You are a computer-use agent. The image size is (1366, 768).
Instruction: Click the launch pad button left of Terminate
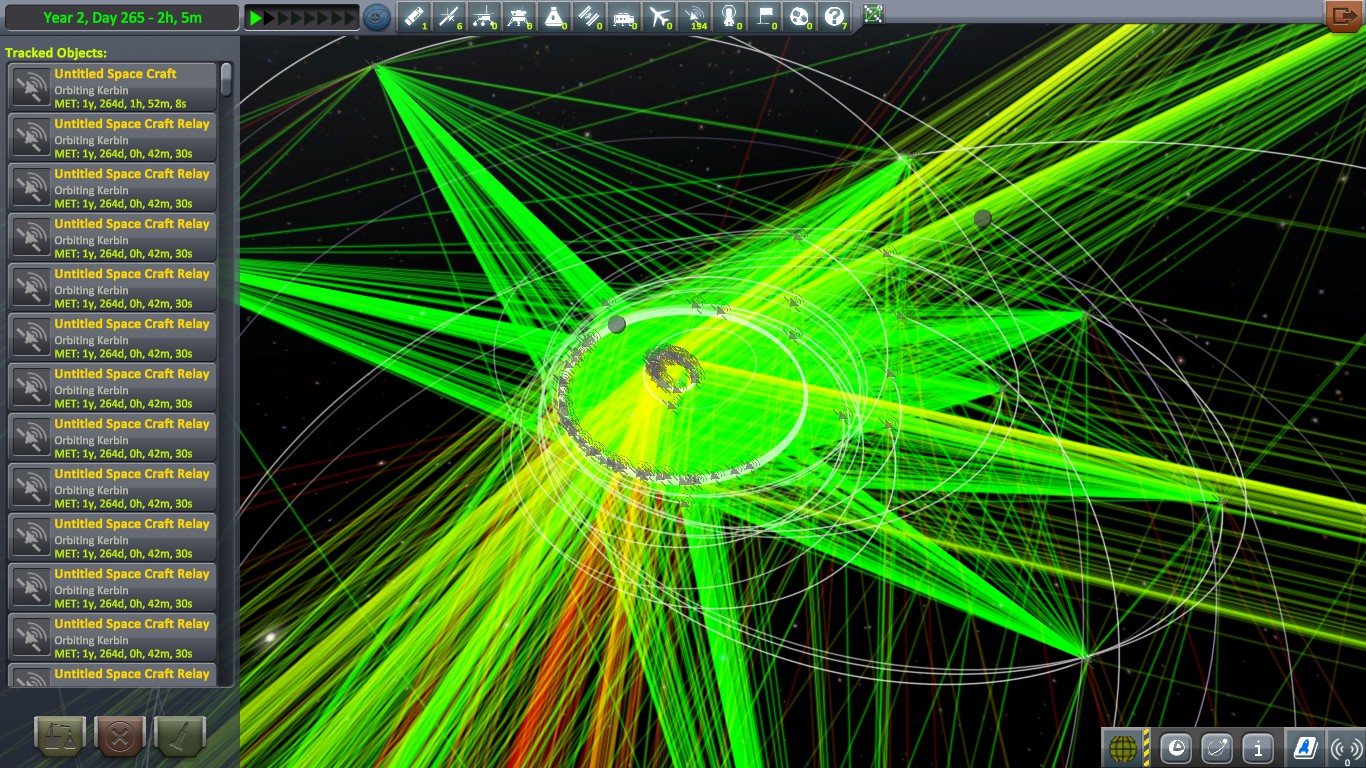pos(60,738)
